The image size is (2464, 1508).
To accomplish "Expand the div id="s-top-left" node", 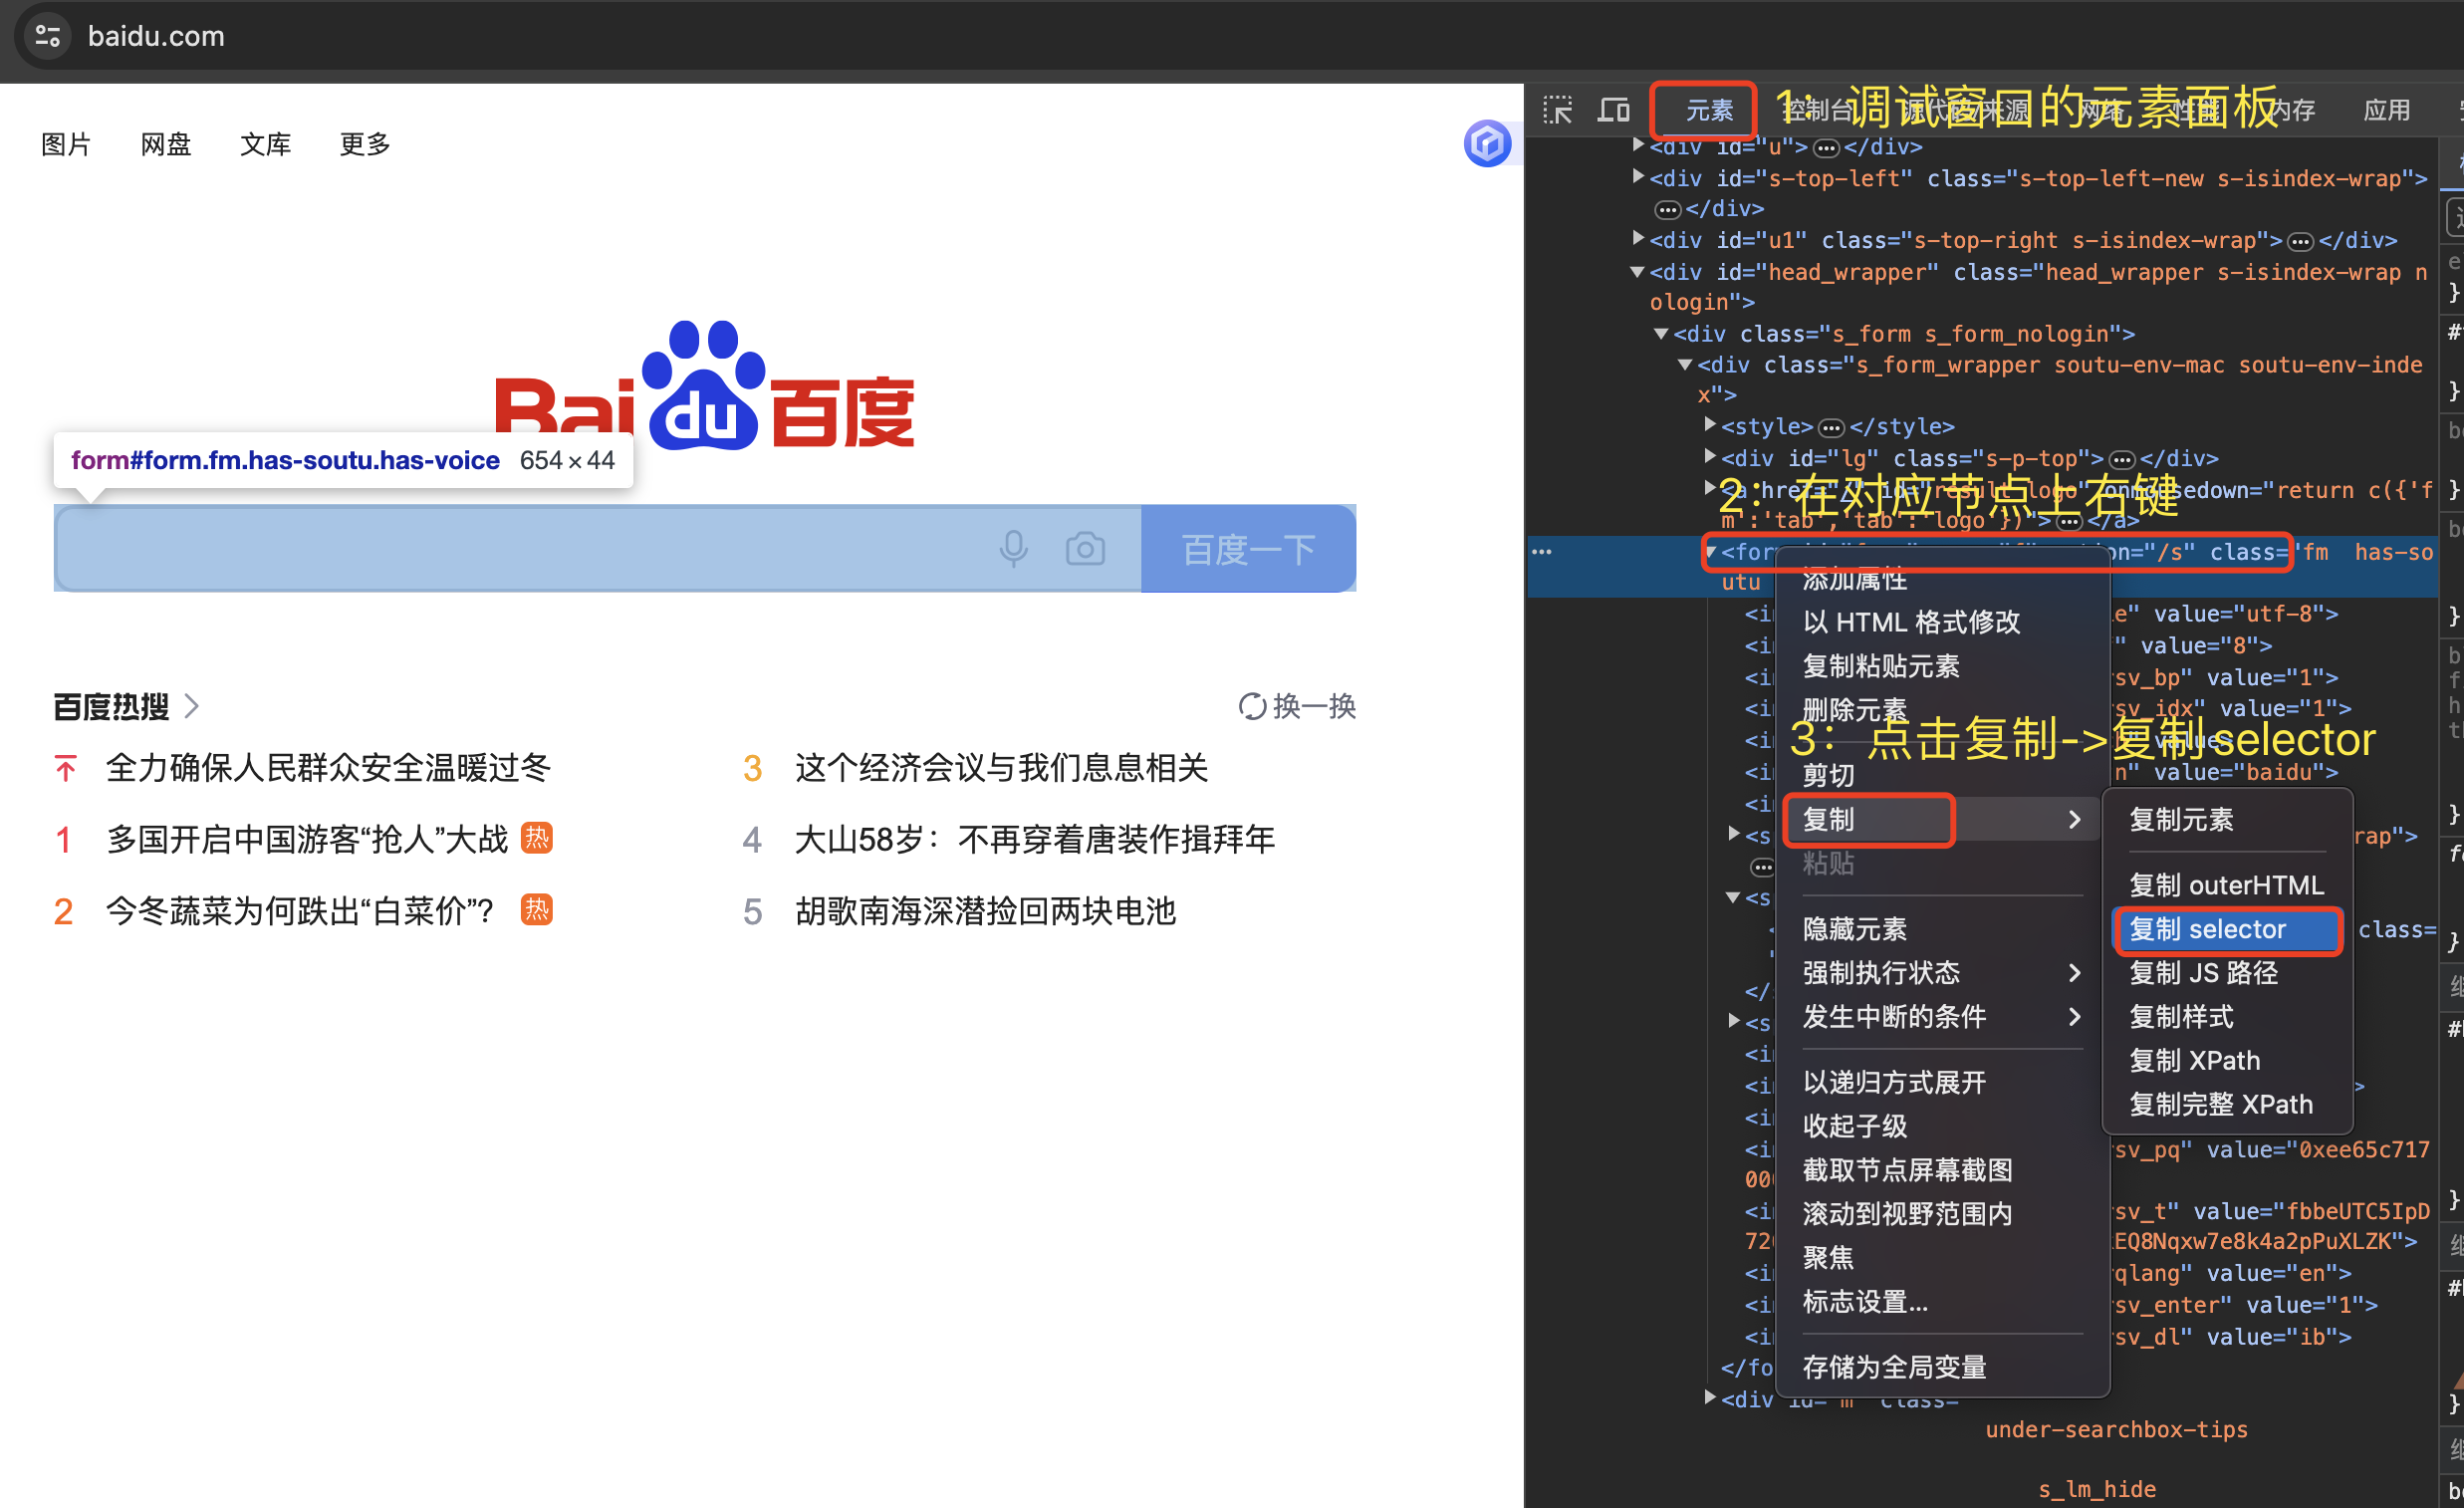I will [1638, 177].
